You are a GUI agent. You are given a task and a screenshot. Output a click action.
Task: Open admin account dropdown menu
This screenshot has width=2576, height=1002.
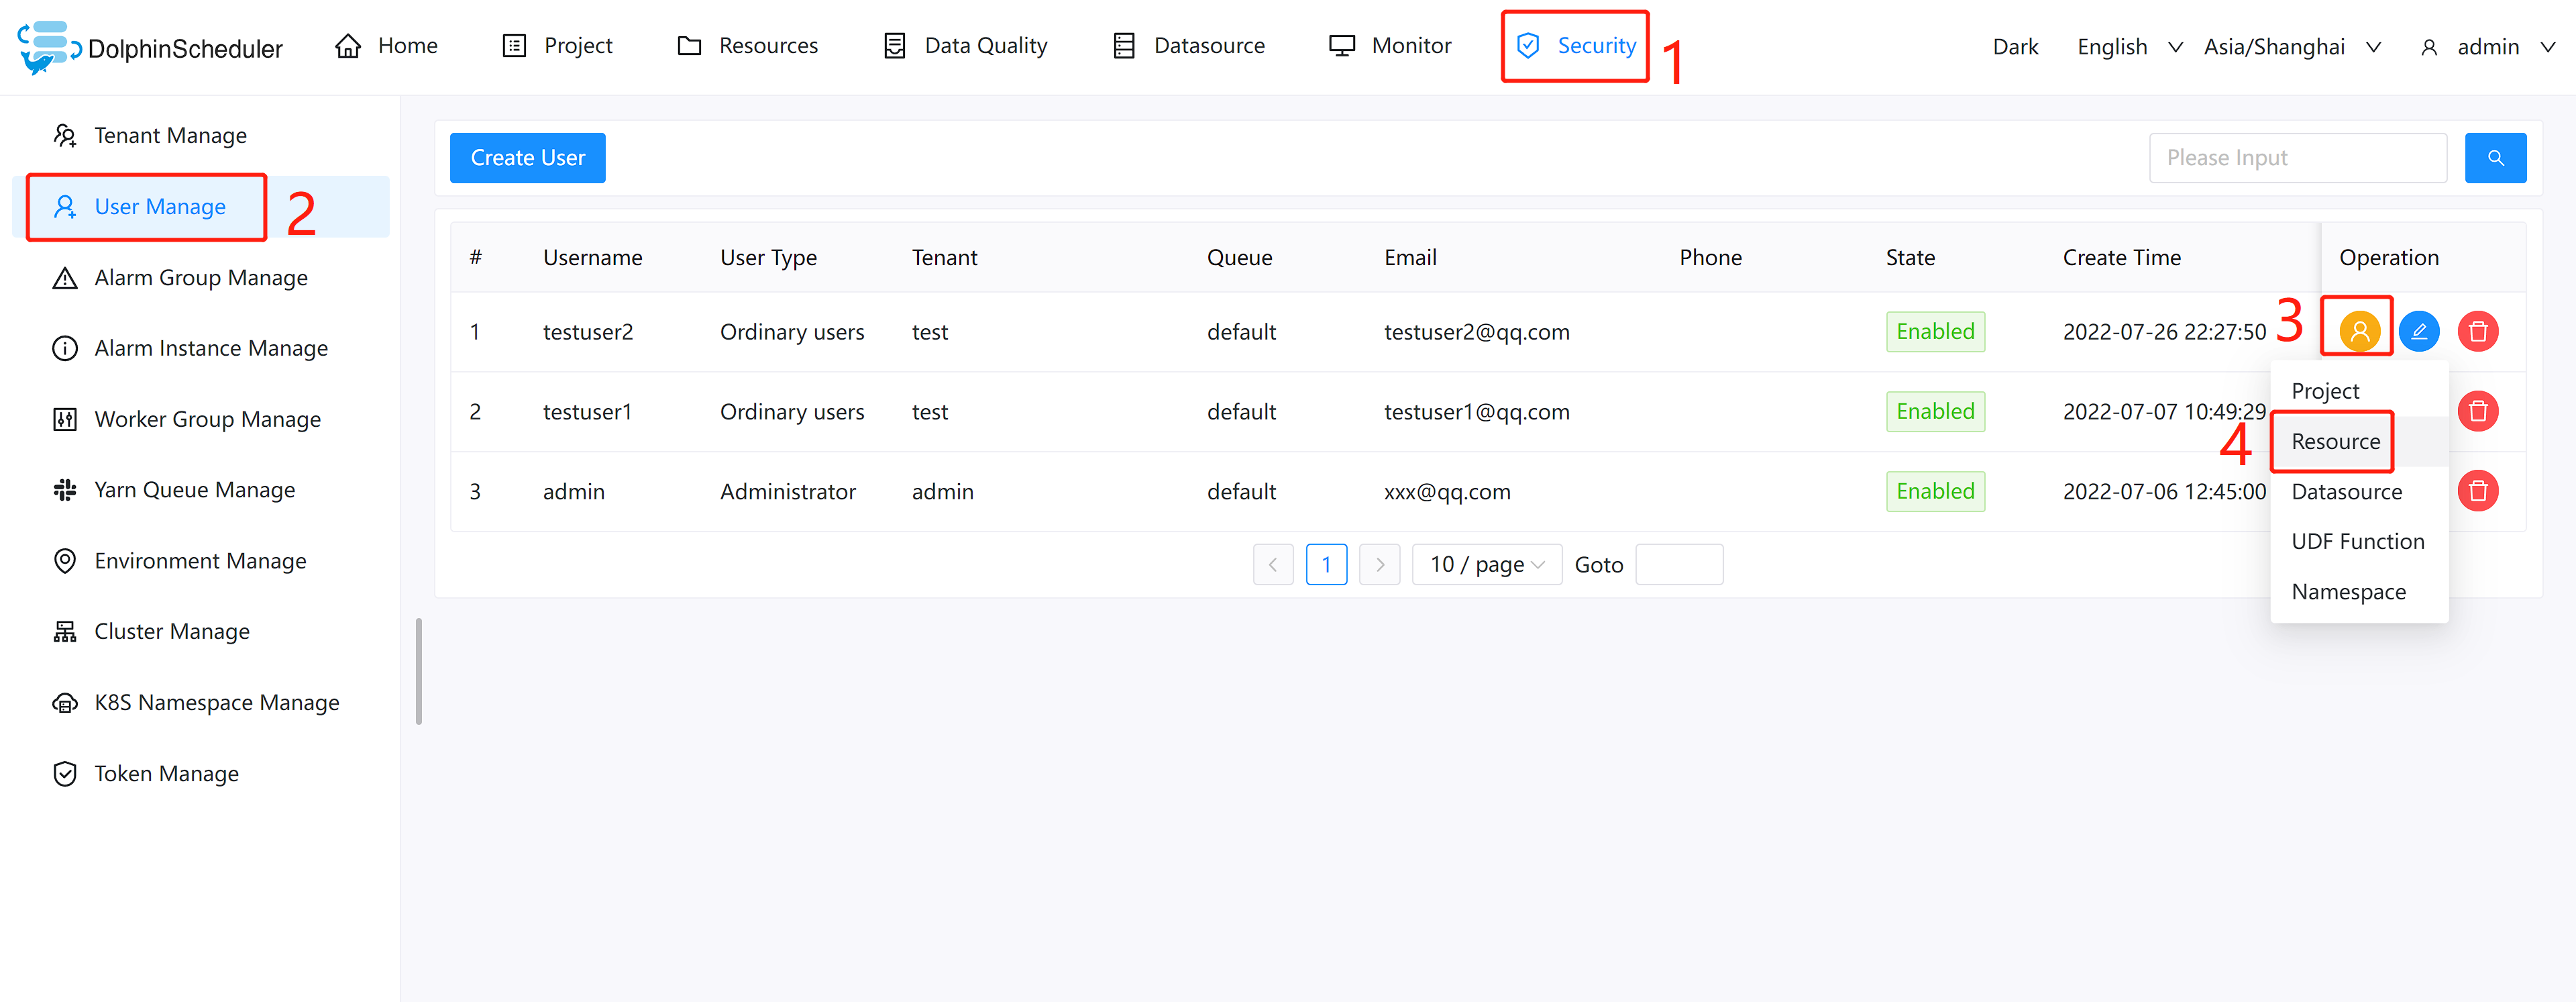(2488, 47)
